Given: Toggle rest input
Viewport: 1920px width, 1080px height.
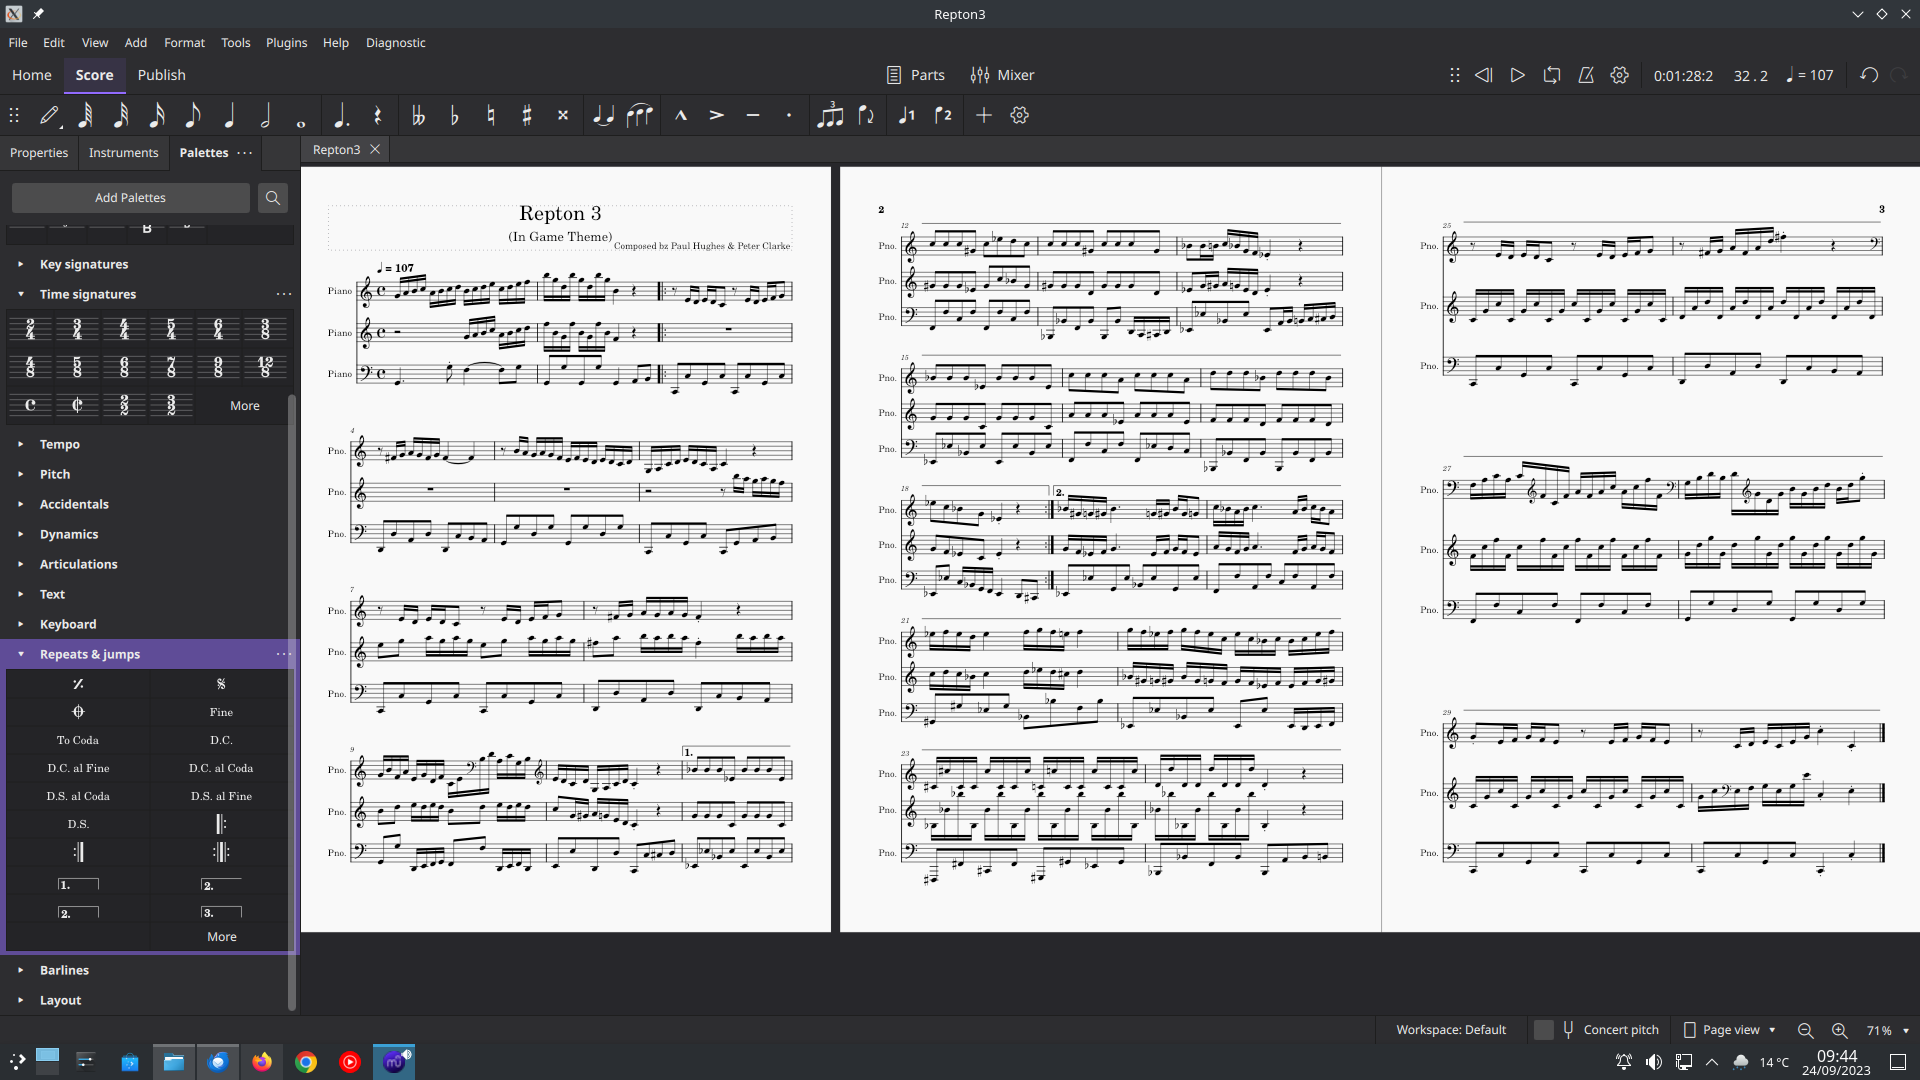Looking at the screenshot, I should pyautogui.click(x=377, y=115).
